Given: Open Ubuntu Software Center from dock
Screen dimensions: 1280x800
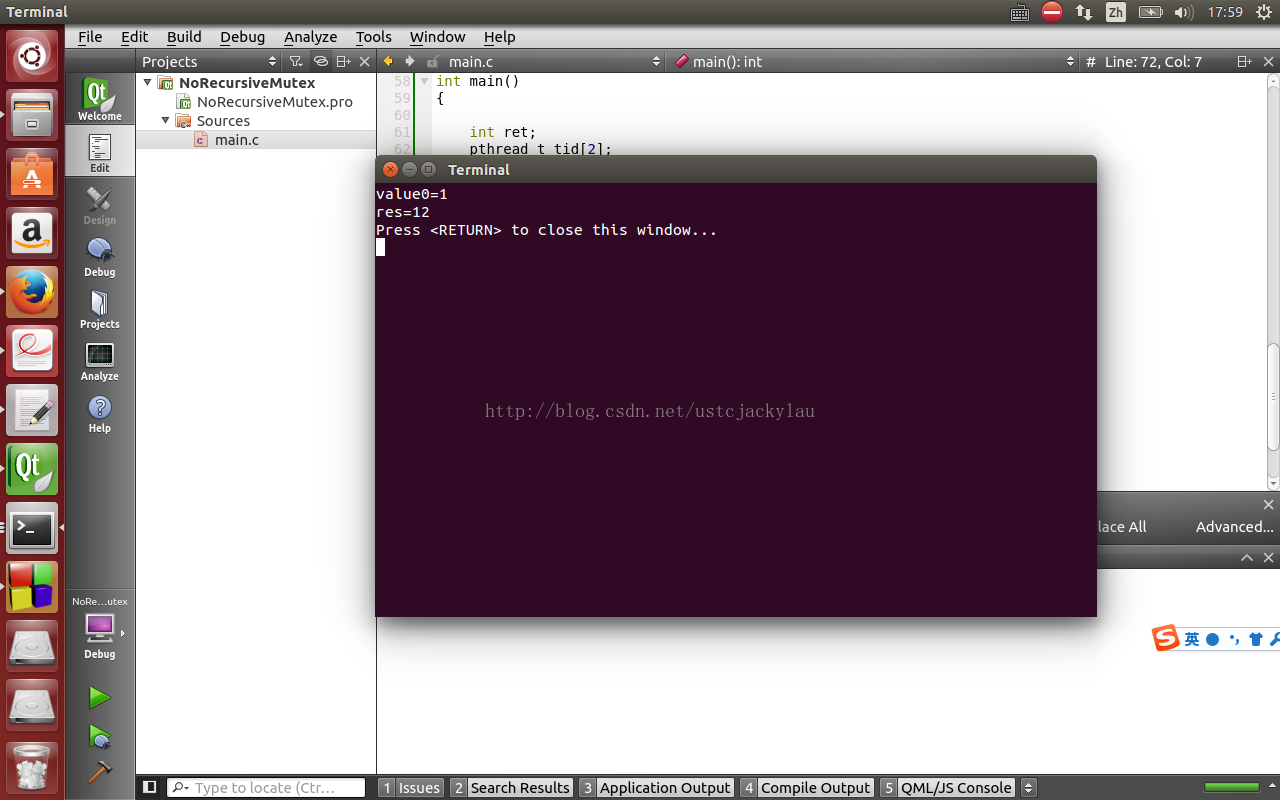Looking at the screenshot, I should tap(33, 174).
